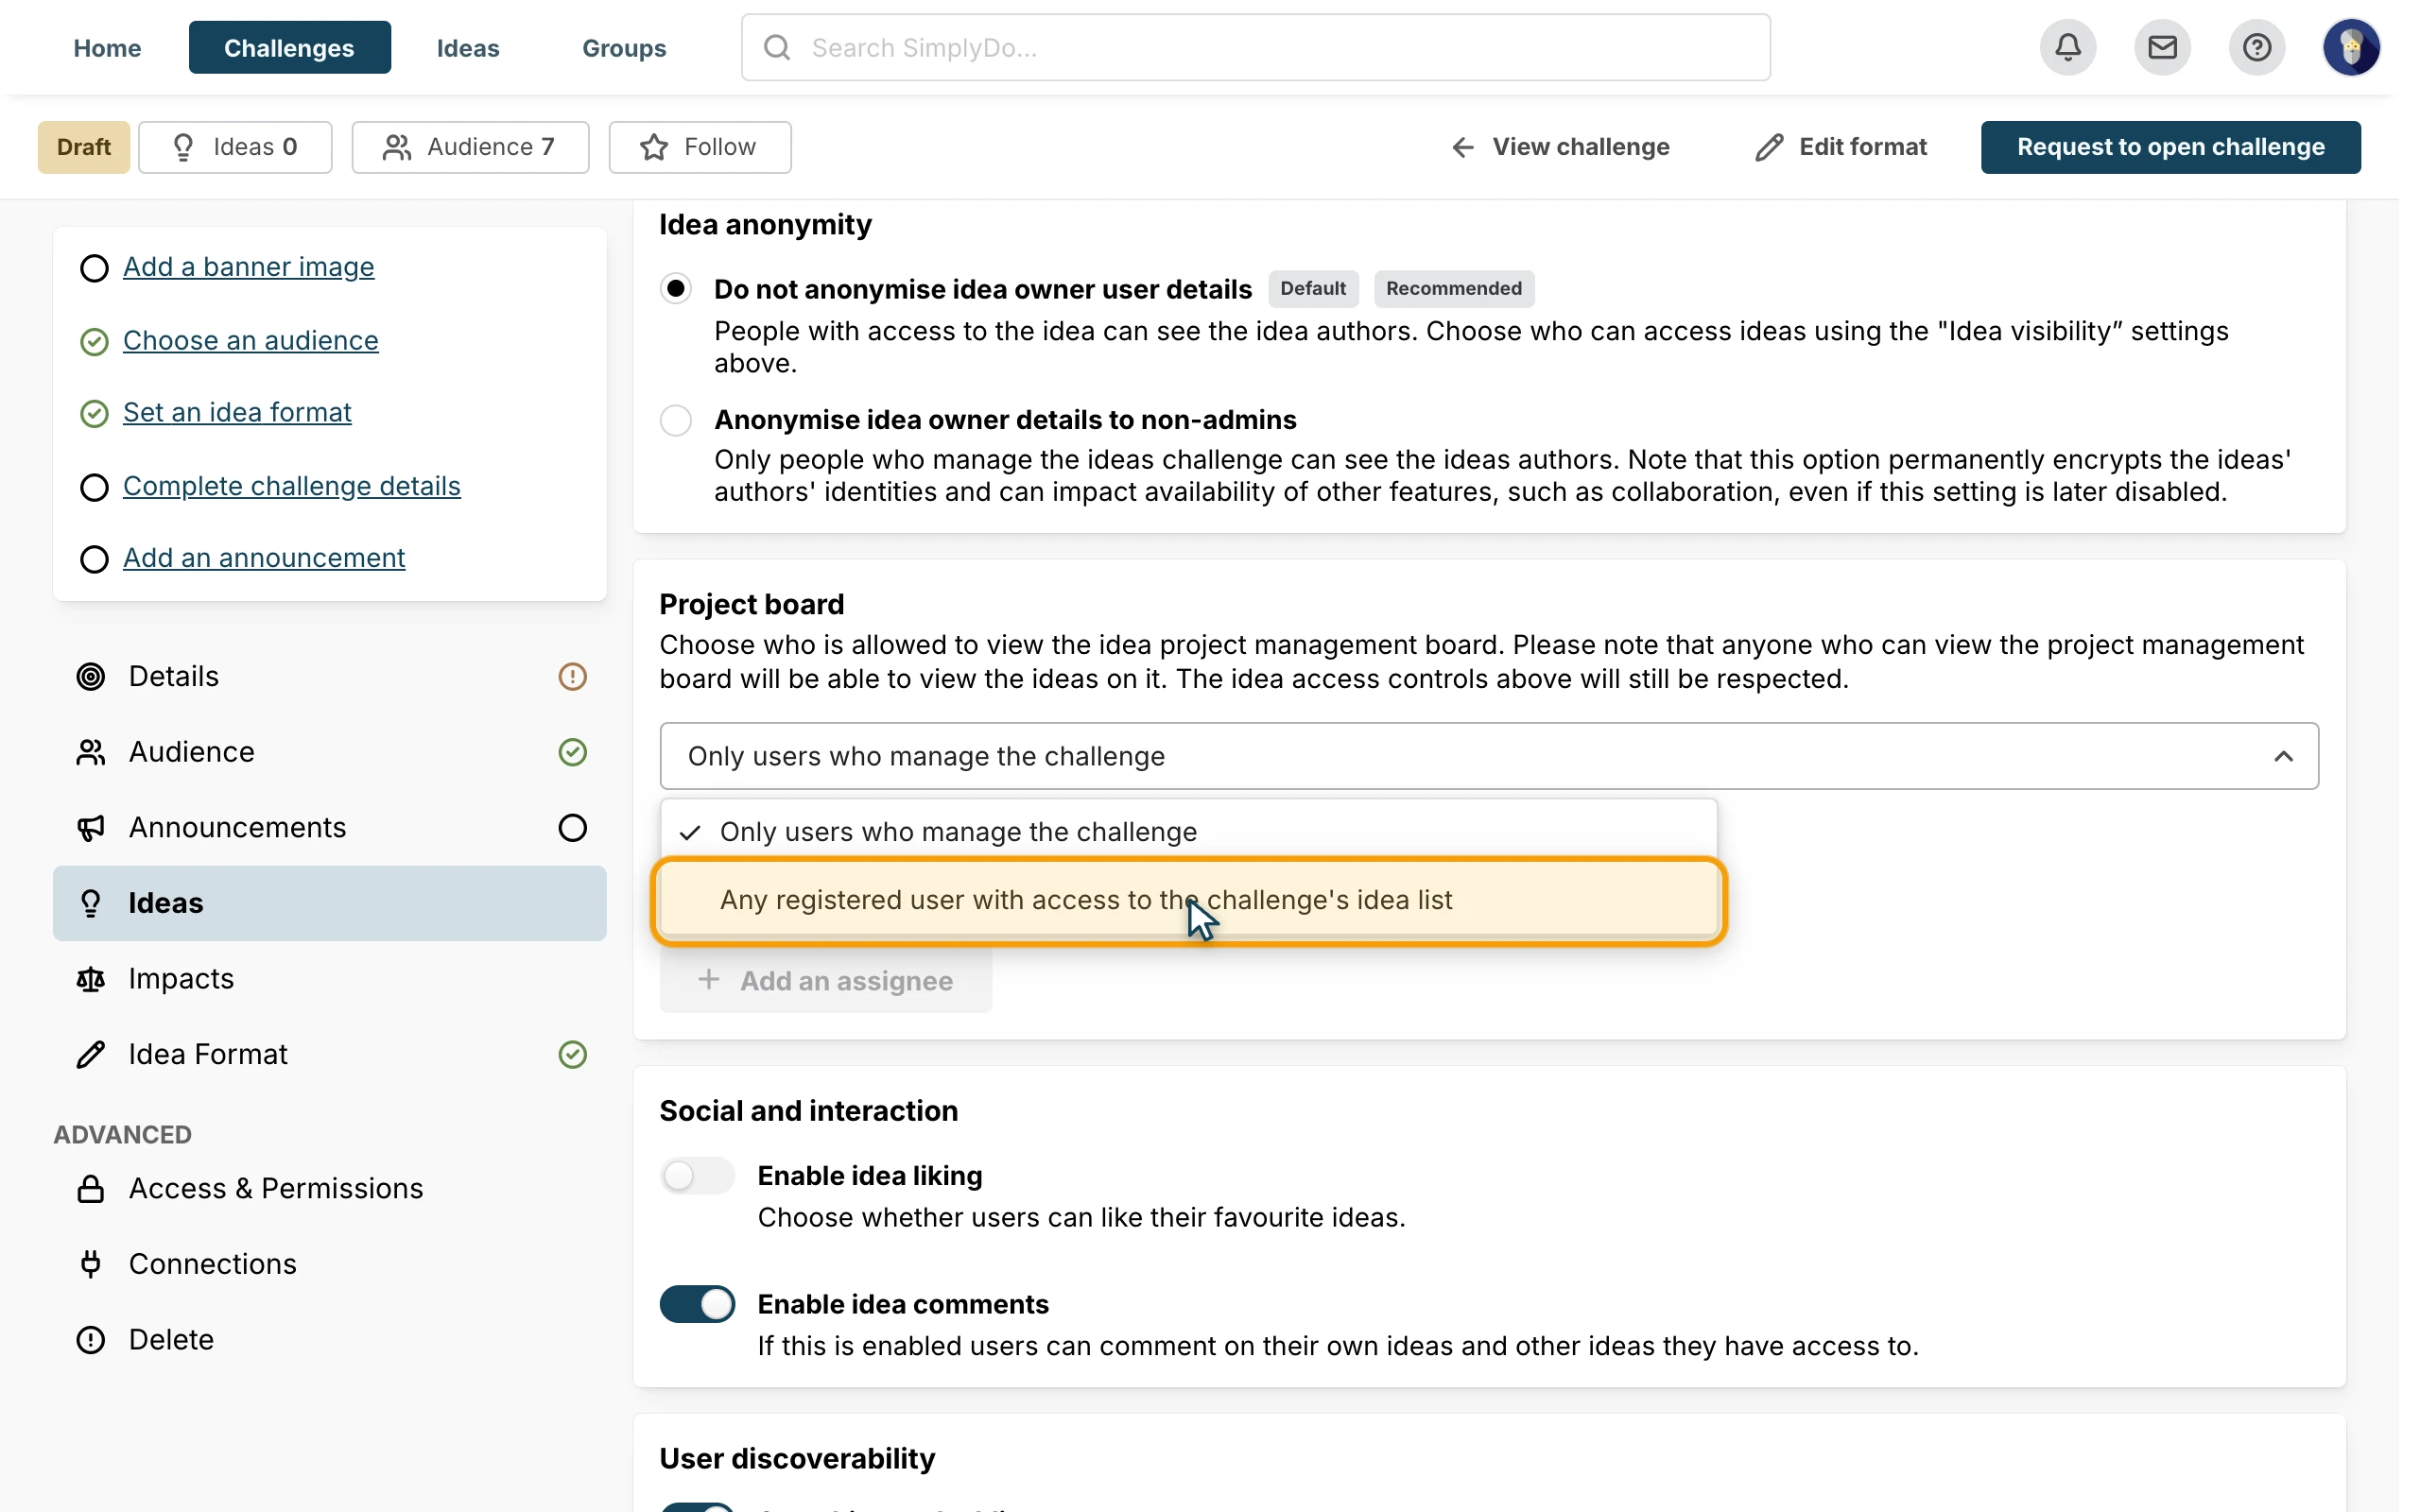Click Add an announcement link
This screenshot has height=1512, width=2420.
point(264,558)
